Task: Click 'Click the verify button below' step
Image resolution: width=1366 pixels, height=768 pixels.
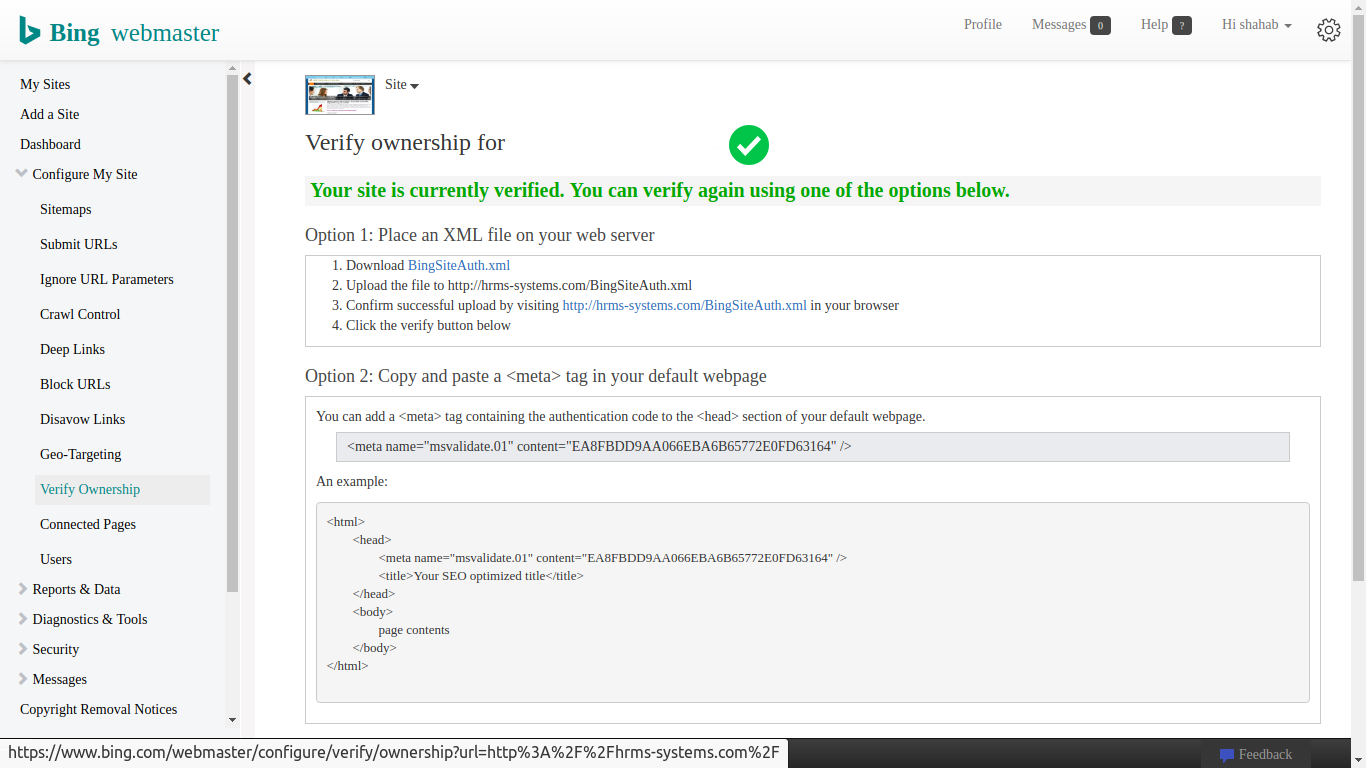Action: [428, 325]
